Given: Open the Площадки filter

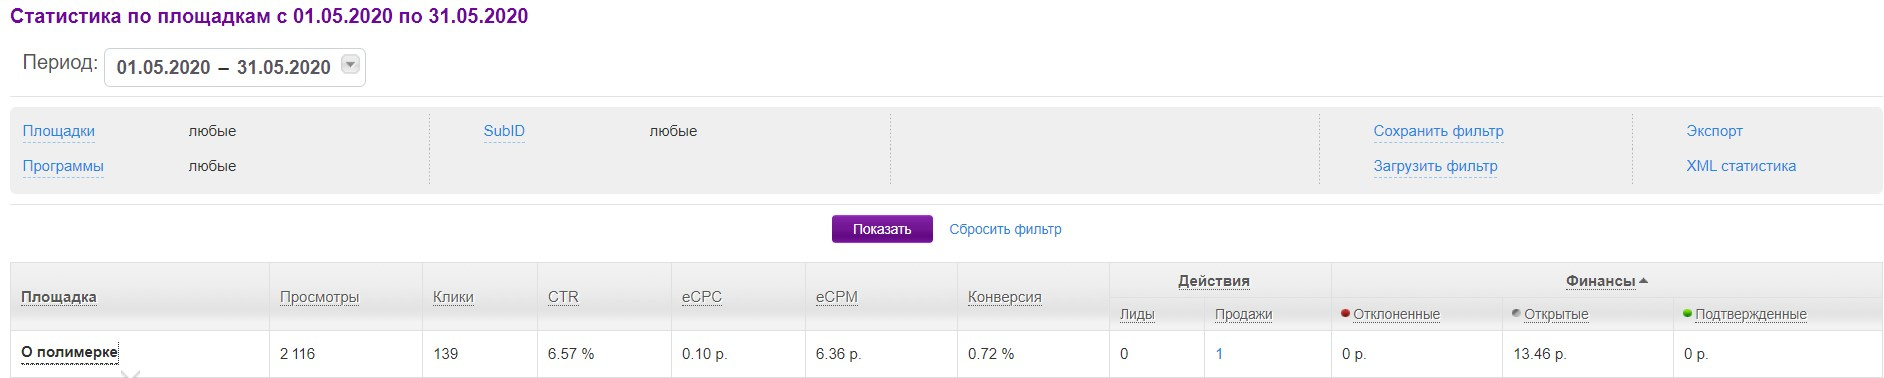Looking at the screenshot, I should 59,131.
